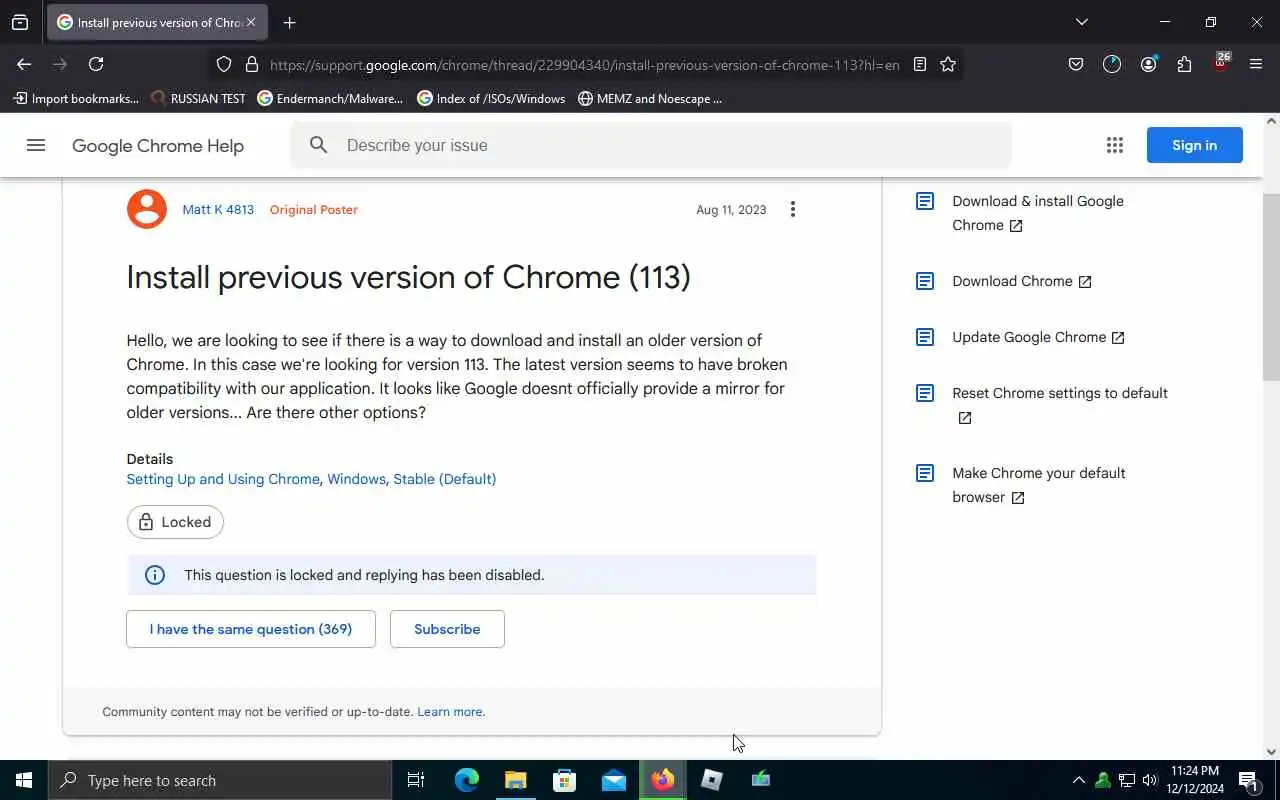Open Matt K 4813 user avatar

tap(147, 209)
